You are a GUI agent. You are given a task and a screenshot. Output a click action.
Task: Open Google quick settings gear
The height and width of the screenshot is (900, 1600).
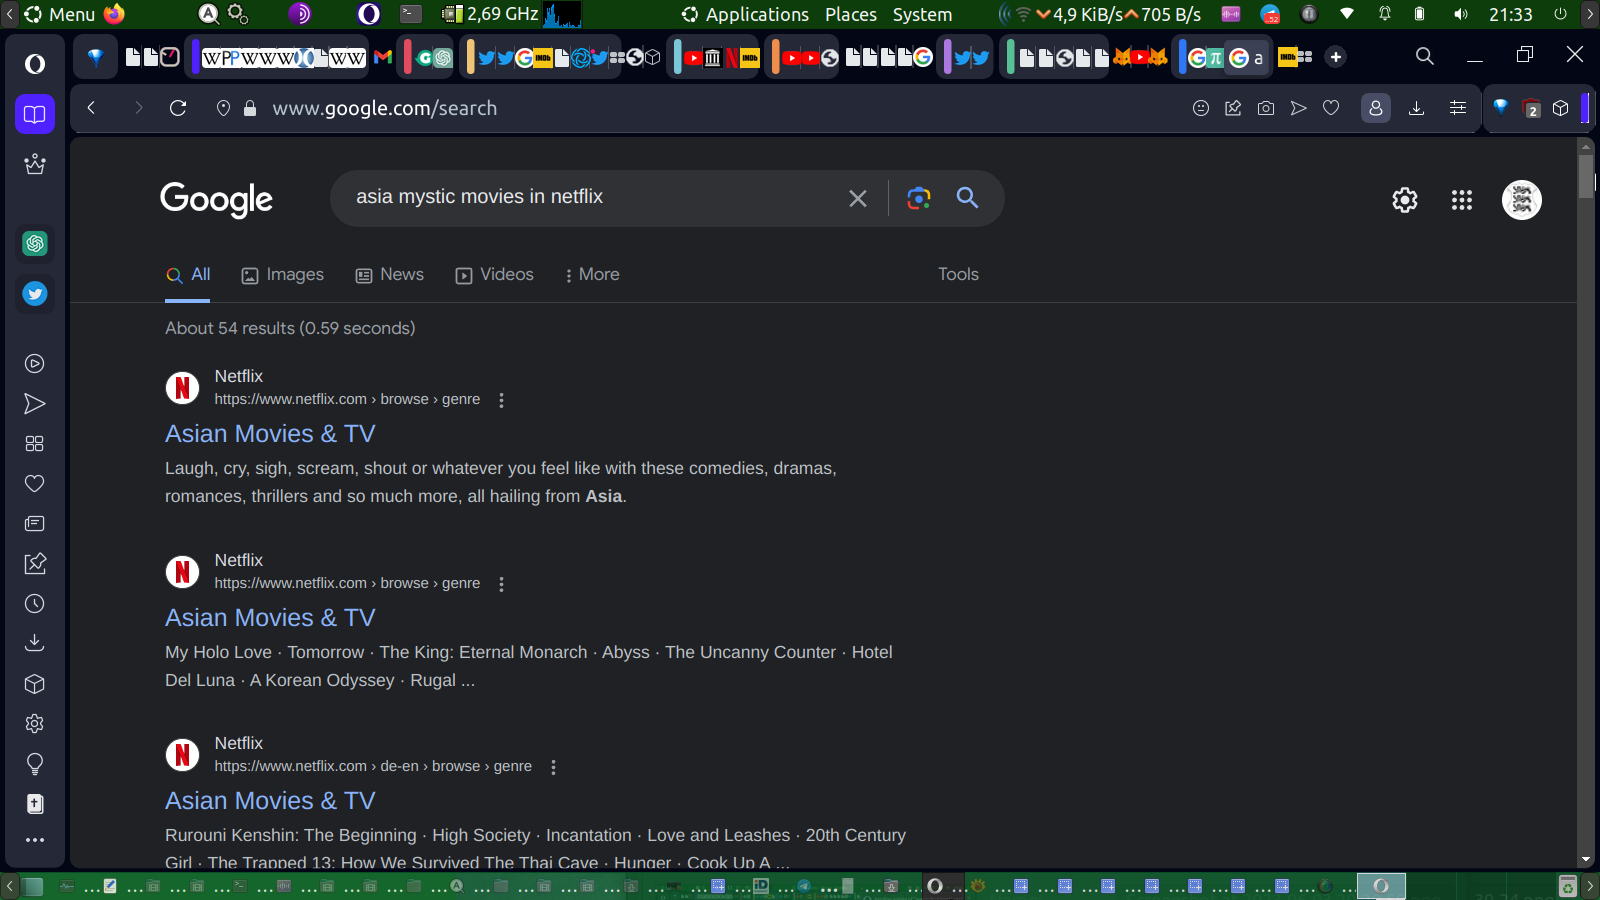pos(1405,200)
